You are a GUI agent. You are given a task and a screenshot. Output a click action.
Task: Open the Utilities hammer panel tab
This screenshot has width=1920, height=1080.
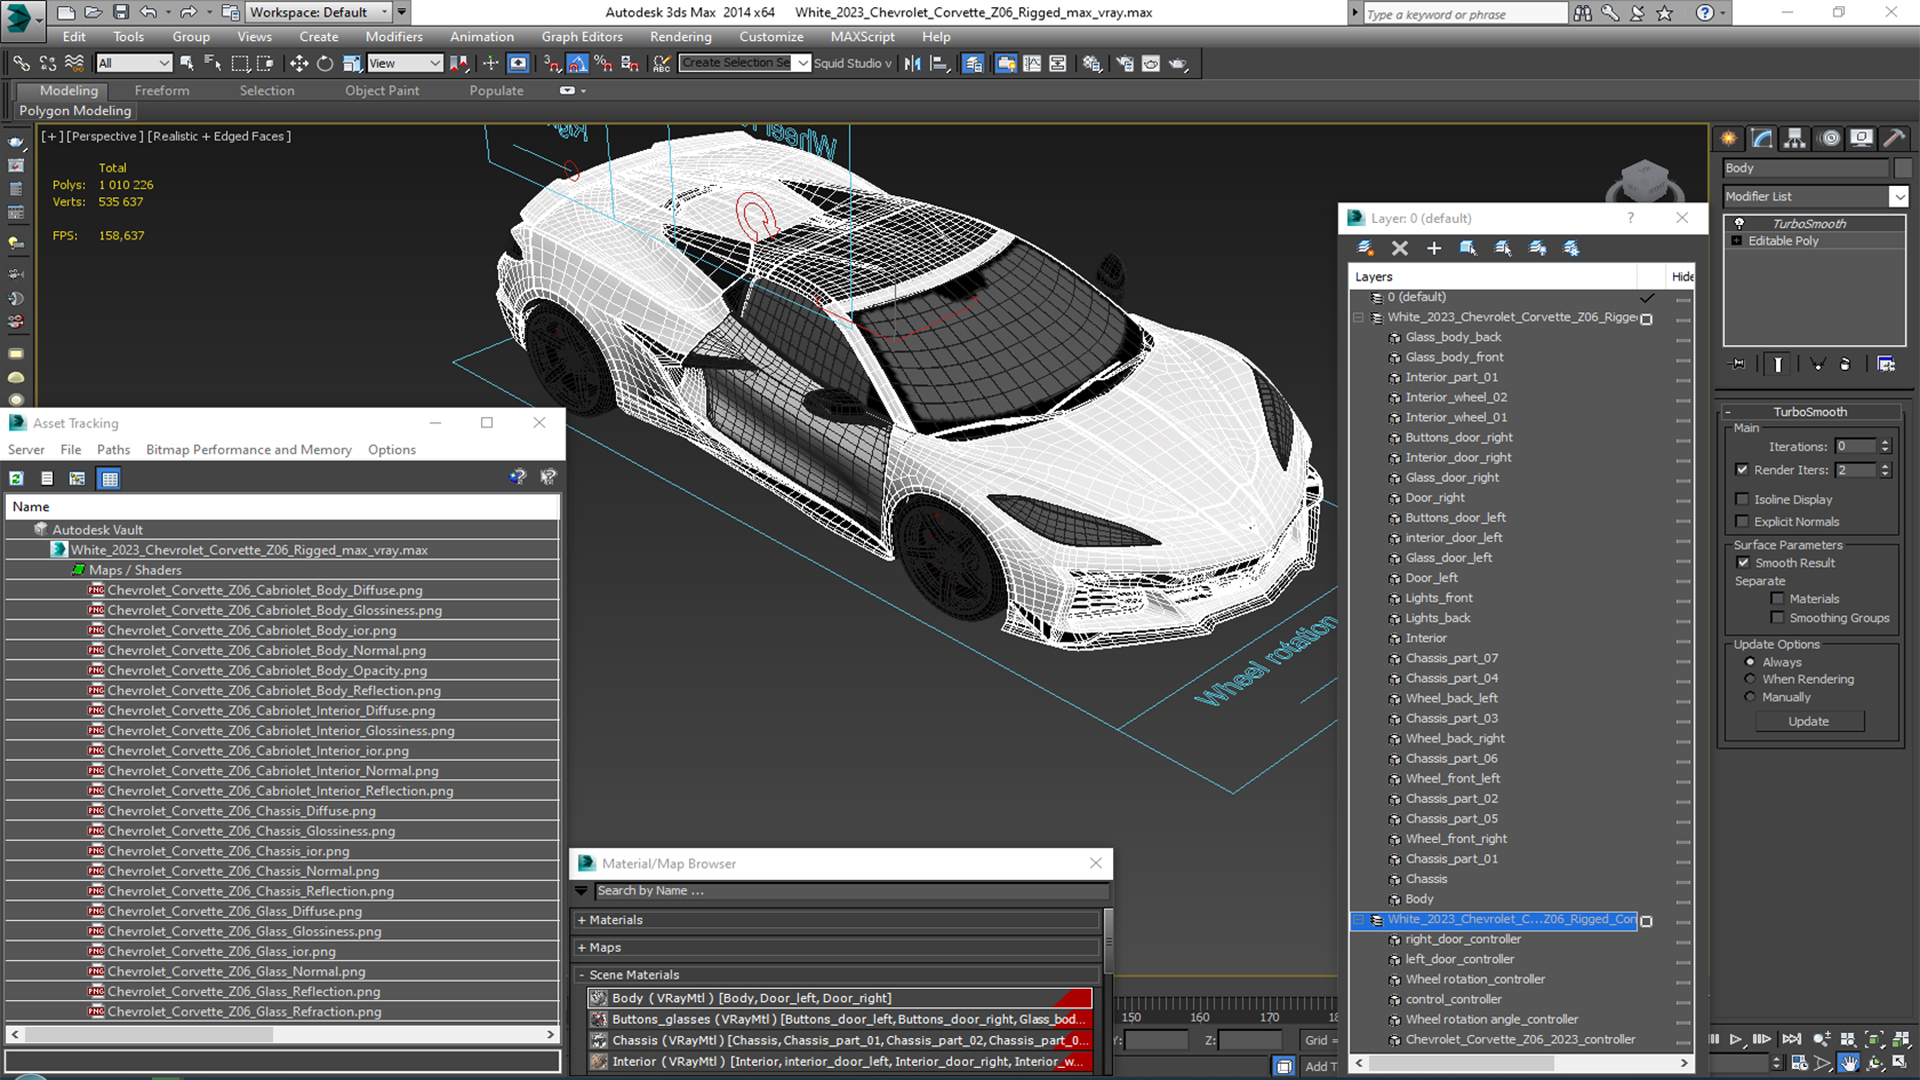coord(1894,138)
